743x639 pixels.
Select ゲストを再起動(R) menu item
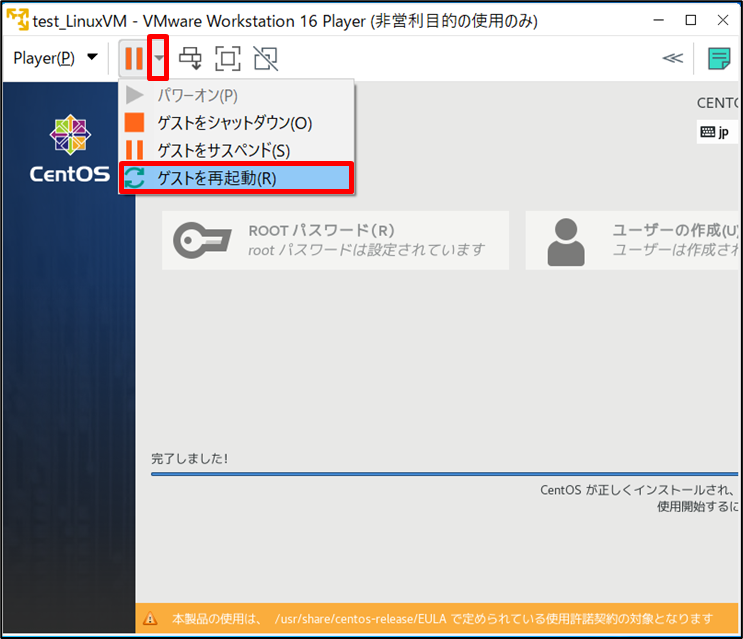(x=236, y=178)
